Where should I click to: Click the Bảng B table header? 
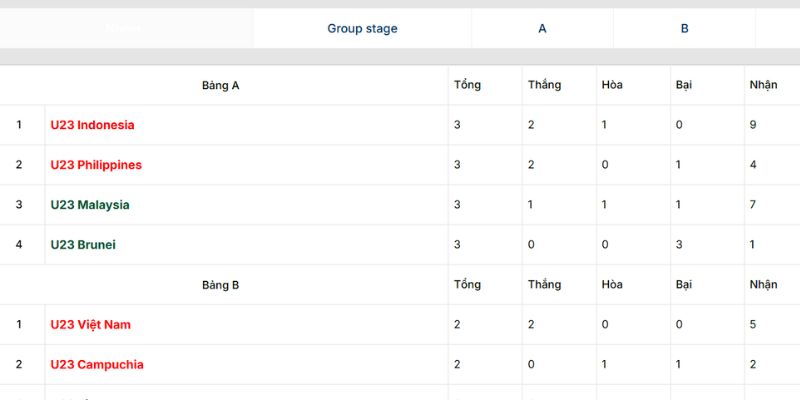[221, 285]
